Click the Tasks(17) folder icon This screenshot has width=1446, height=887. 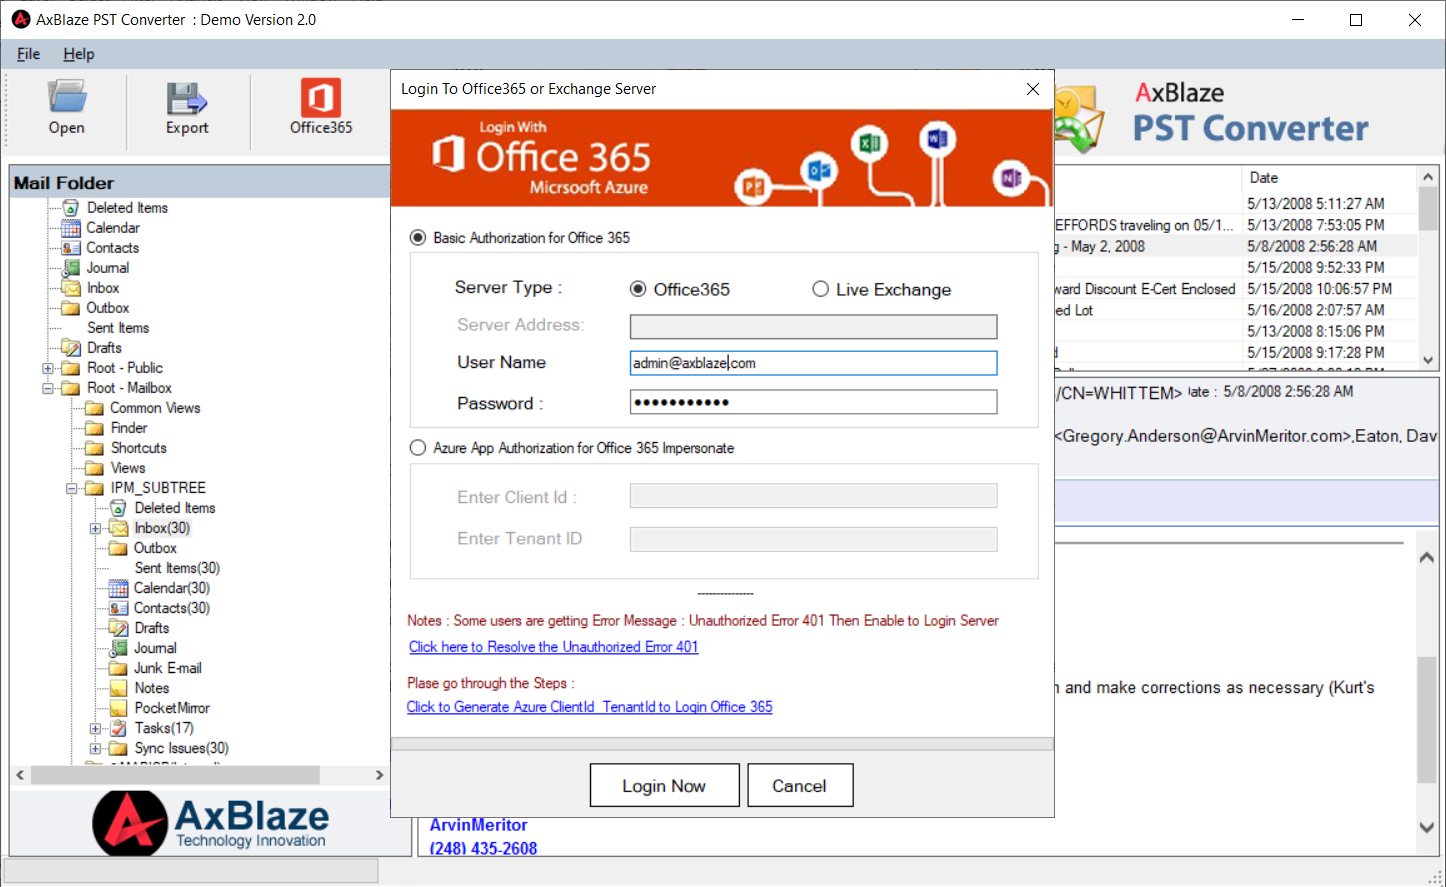[119, 728]
